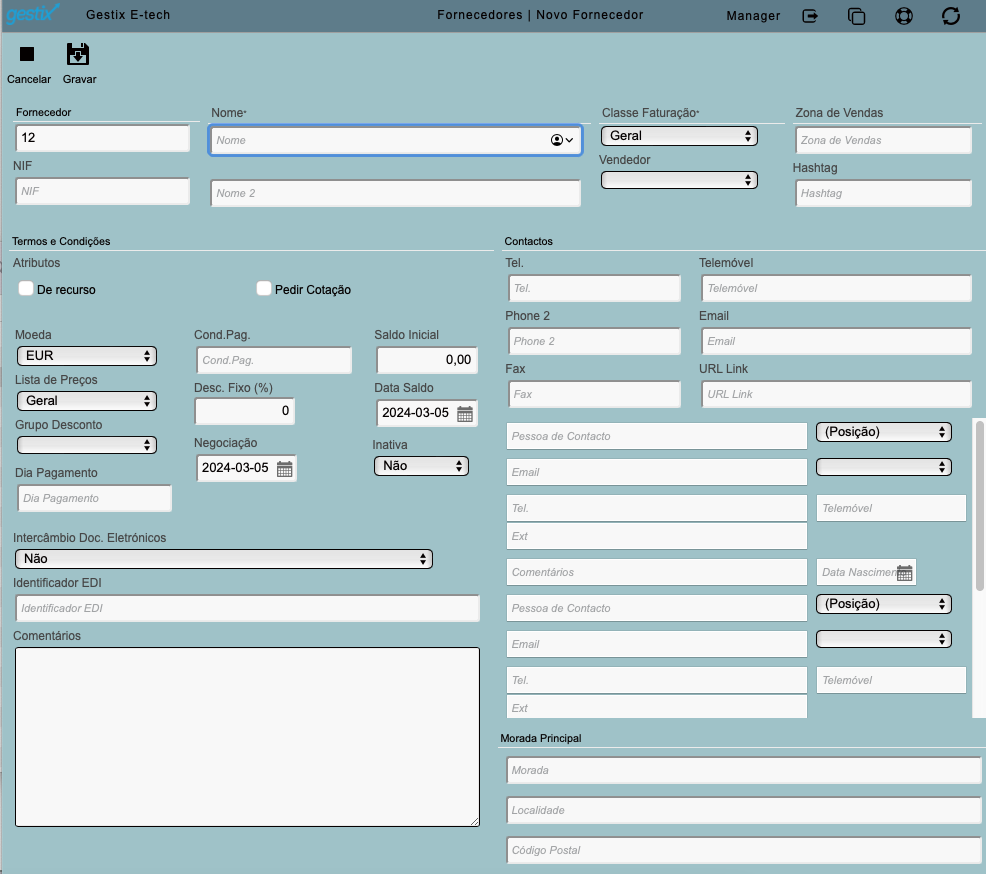
Task: Click the second Pessoa de Contacto field
Action: point(656,609)
